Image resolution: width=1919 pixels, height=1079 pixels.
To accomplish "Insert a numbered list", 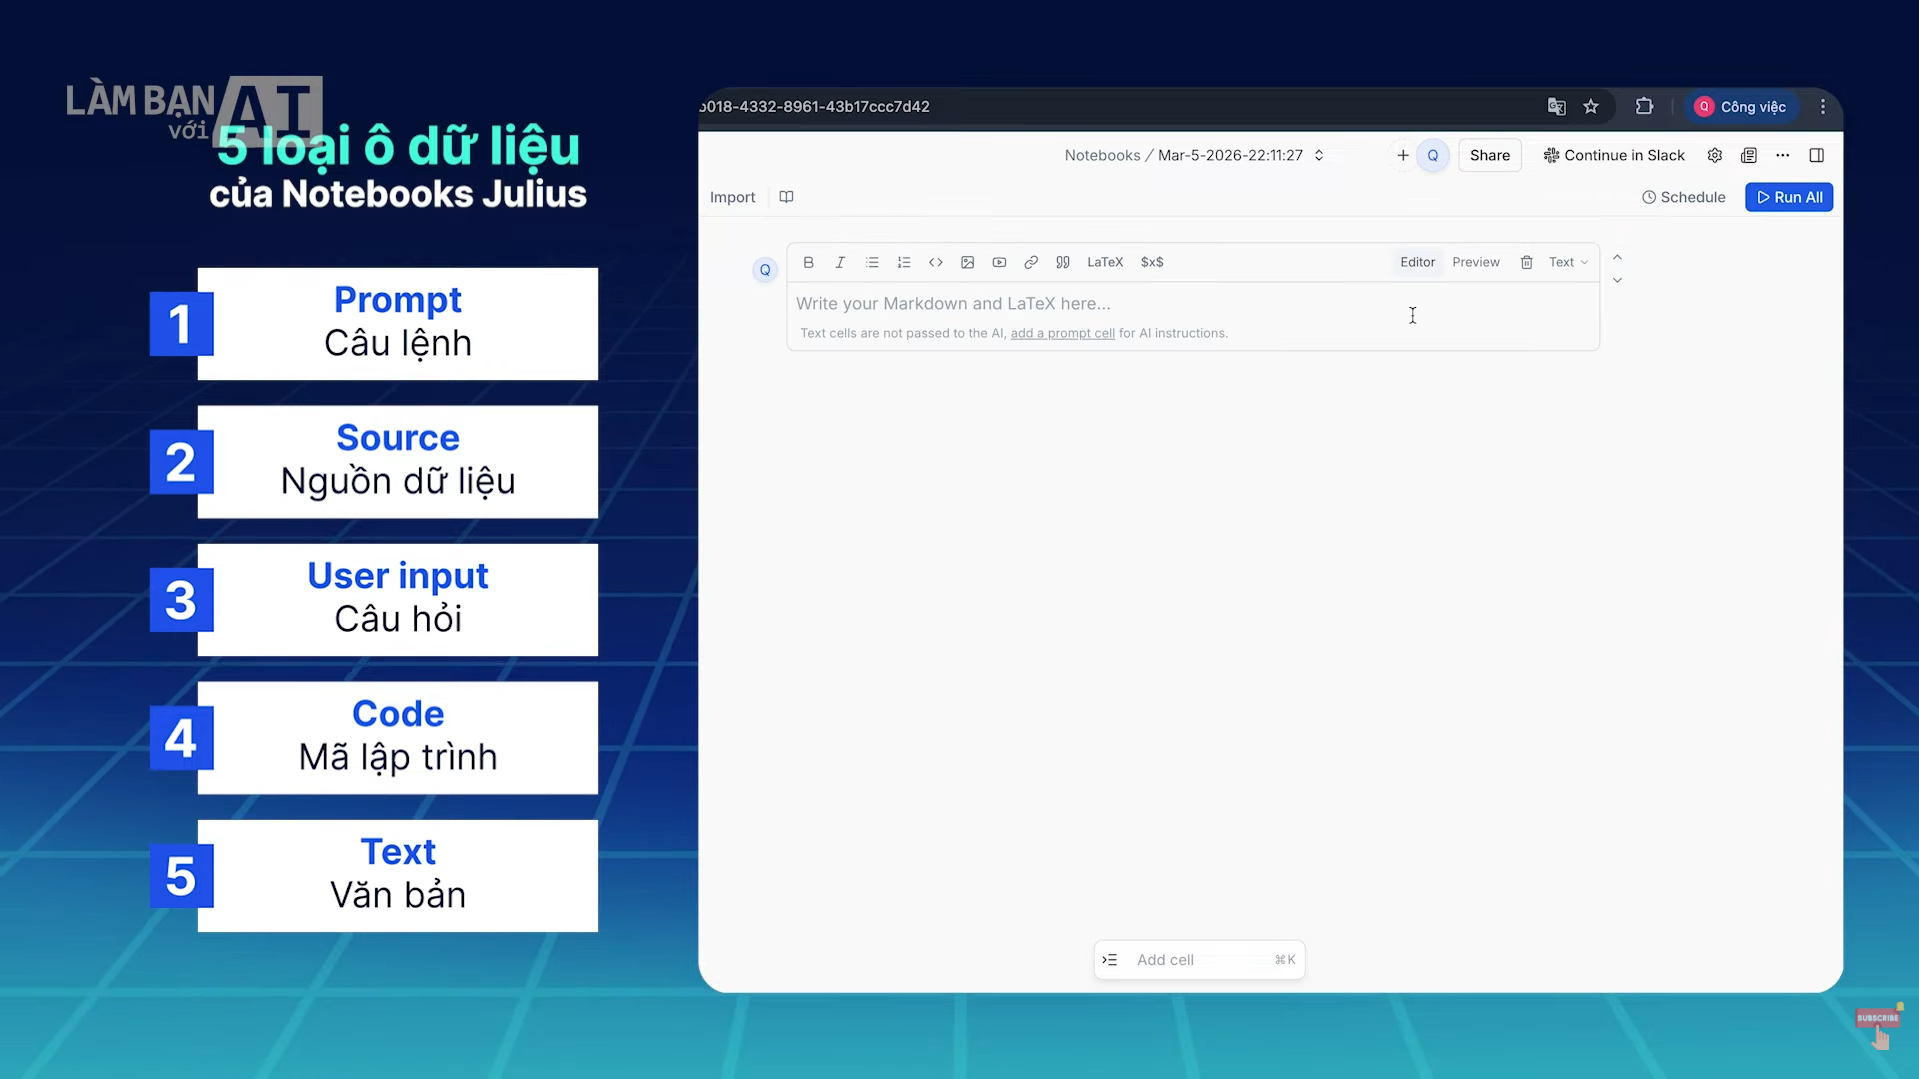I will 904,262.
